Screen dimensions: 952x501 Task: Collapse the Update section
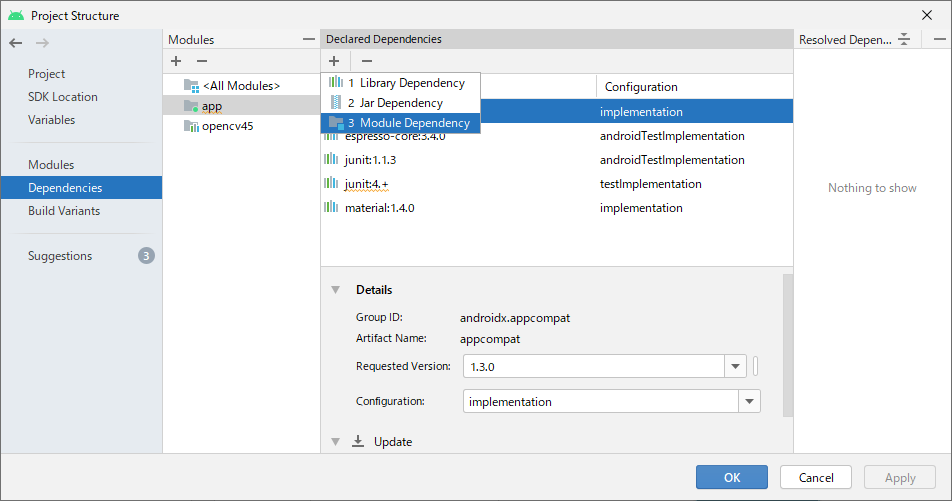coord(336,441)
